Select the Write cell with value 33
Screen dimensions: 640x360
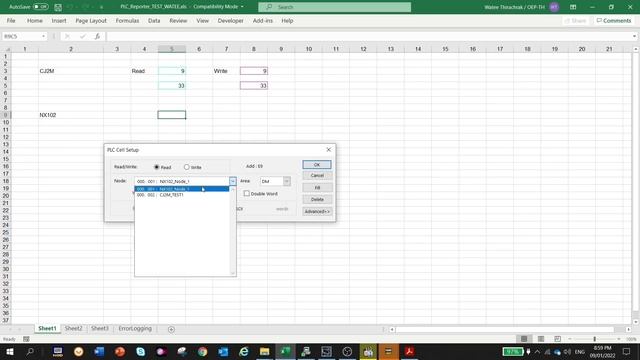(x=254, y=86)
